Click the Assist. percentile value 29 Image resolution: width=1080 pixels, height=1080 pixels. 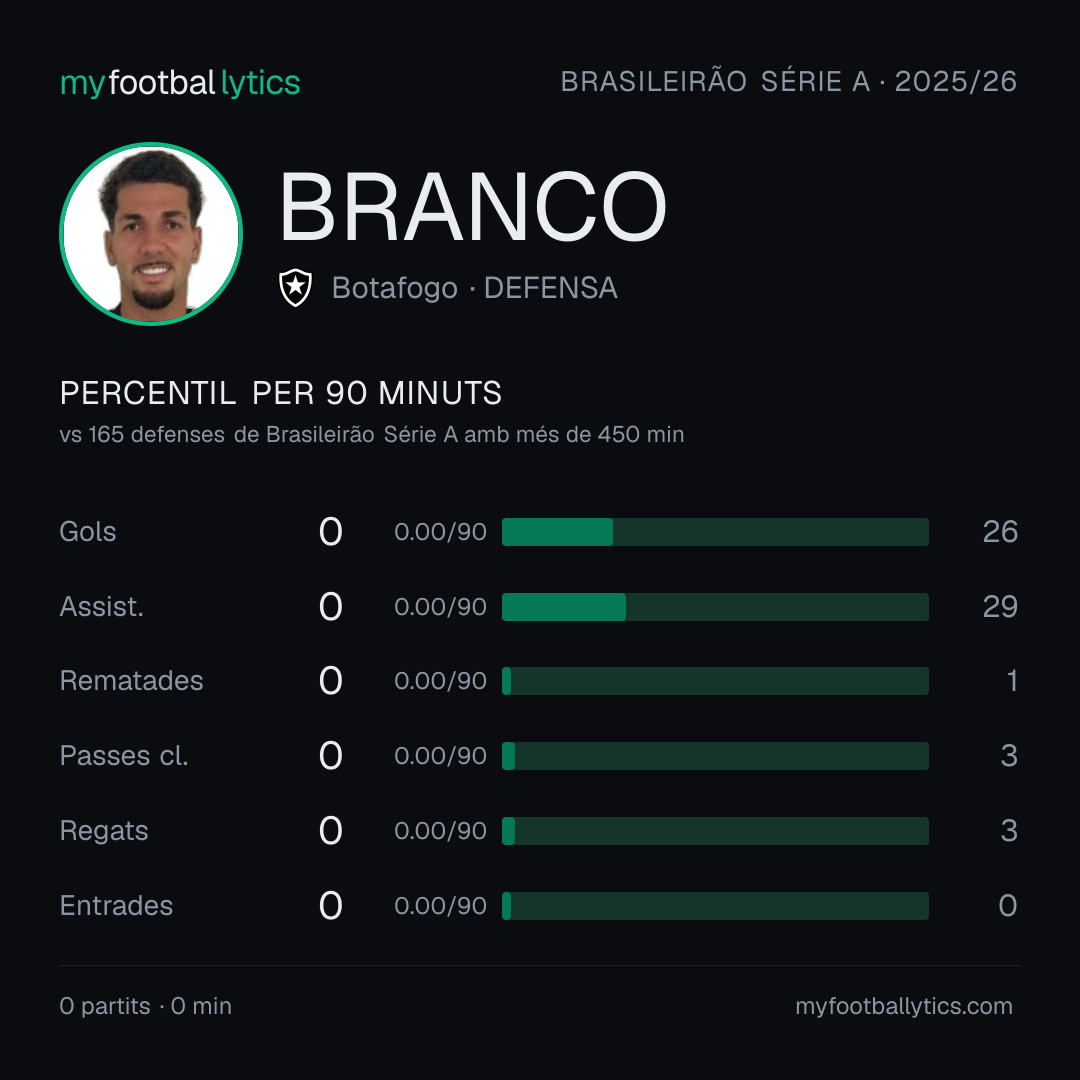1000,607
